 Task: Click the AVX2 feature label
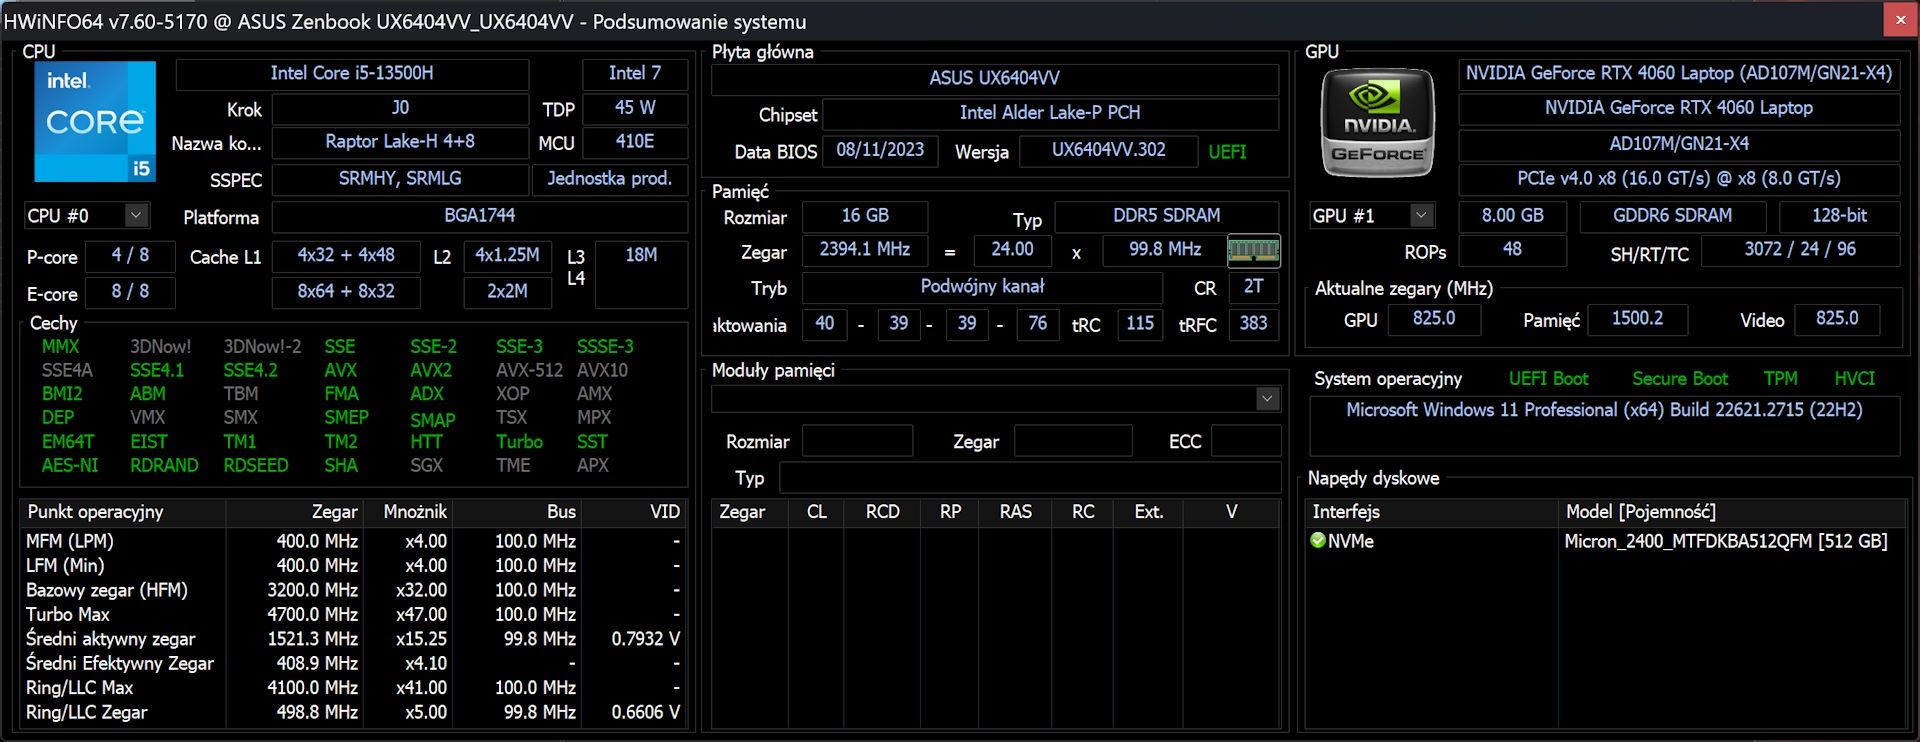point(431,370)
